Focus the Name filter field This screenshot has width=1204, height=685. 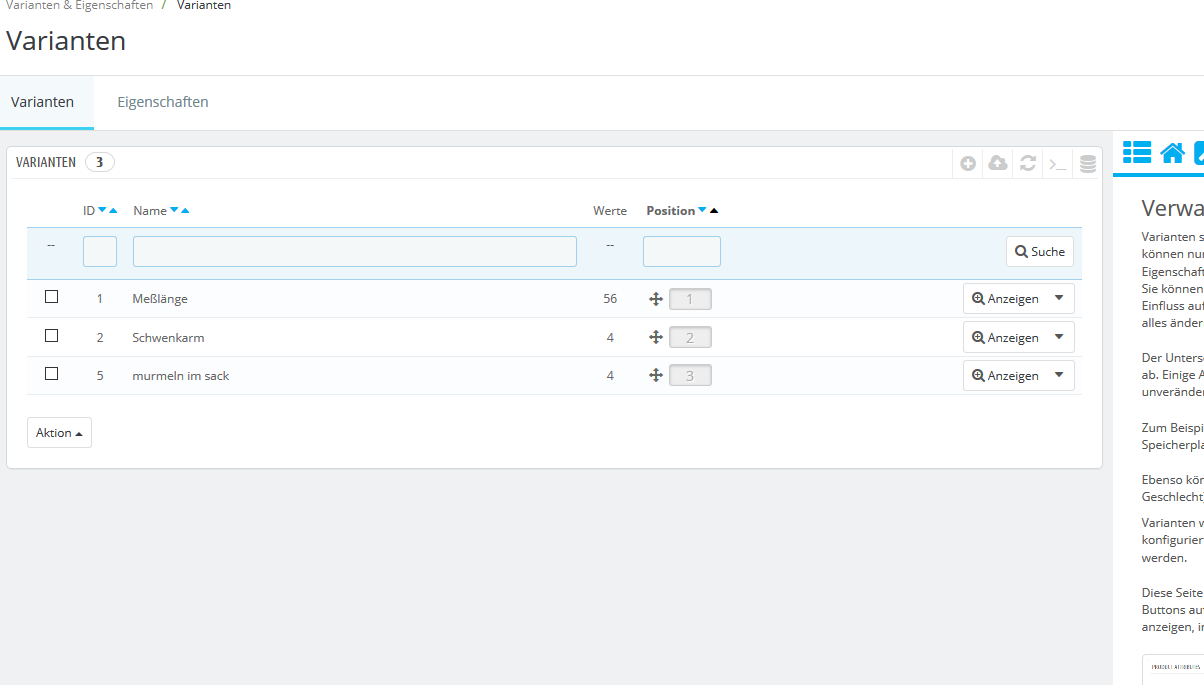click(355, 251)
